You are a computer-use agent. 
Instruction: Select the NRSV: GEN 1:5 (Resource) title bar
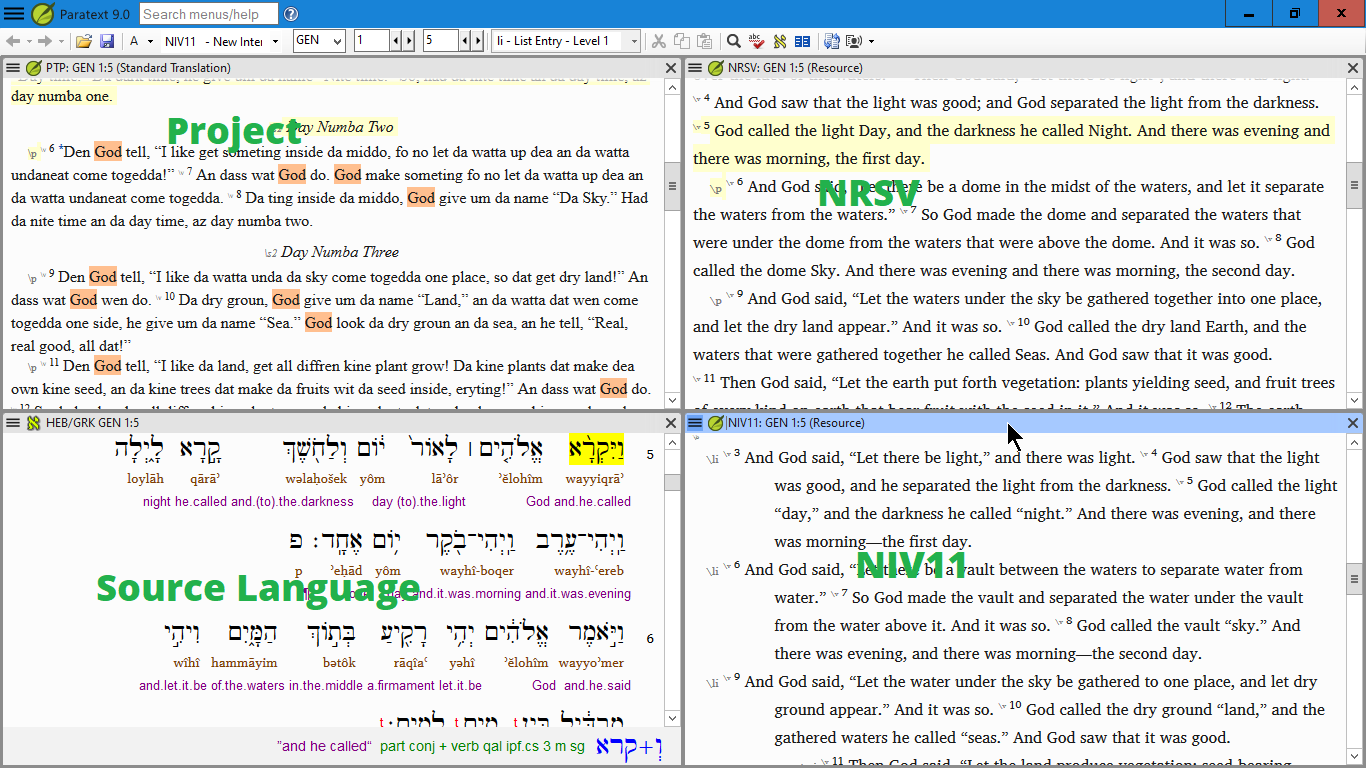click(x=1024, y=68)
